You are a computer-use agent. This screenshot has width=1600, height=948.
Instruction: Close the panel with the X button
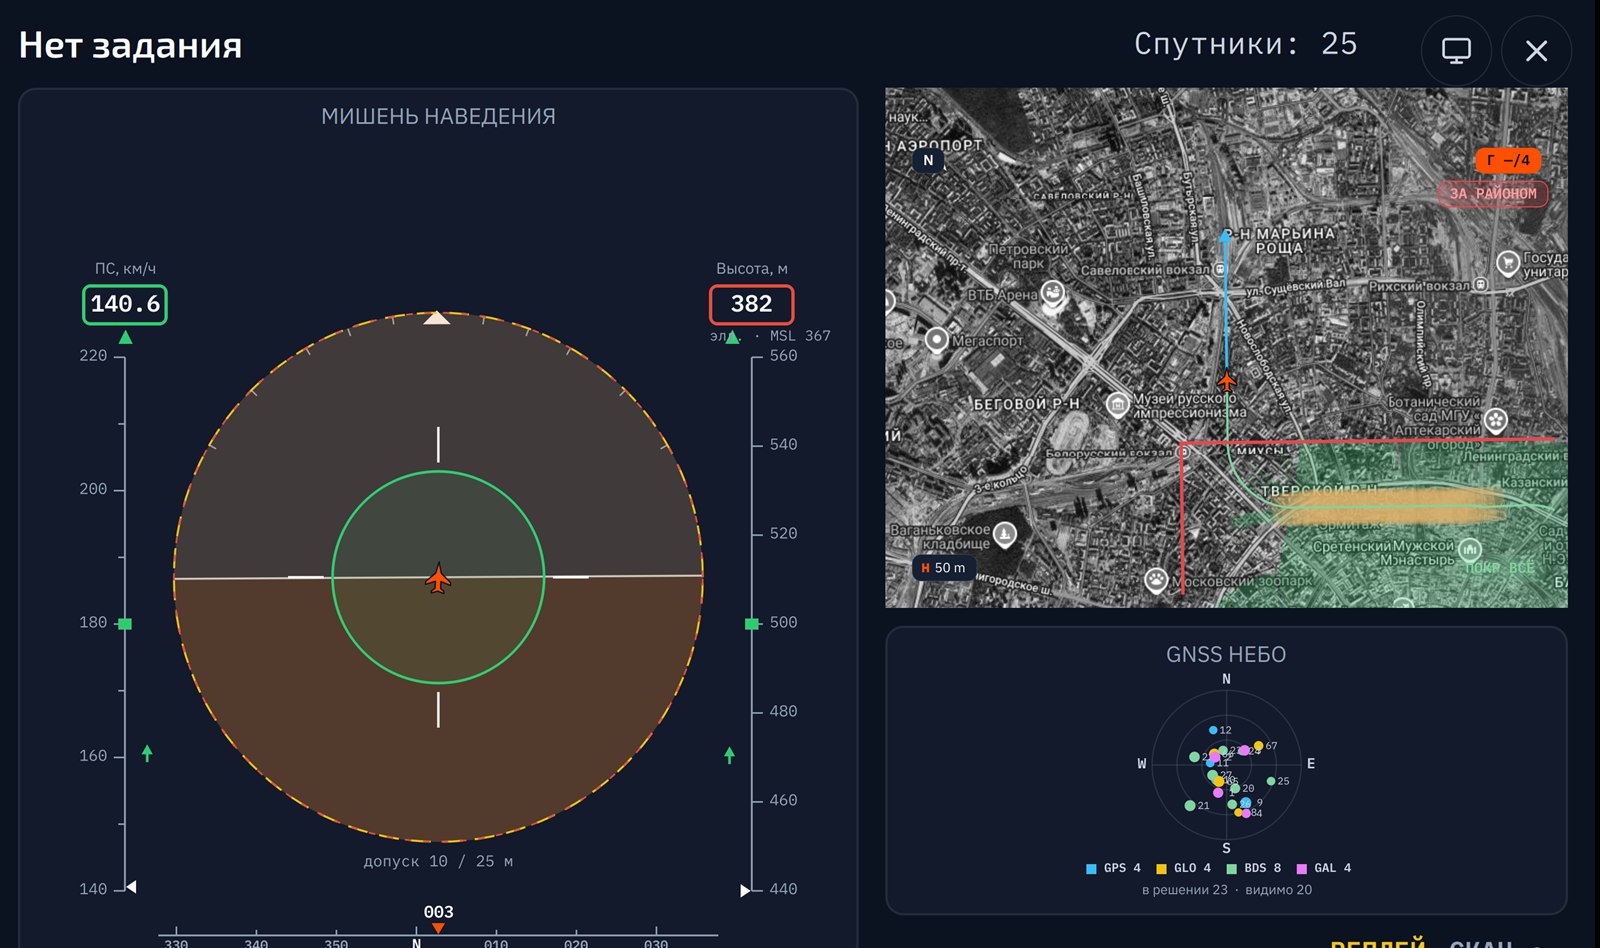1536,51
